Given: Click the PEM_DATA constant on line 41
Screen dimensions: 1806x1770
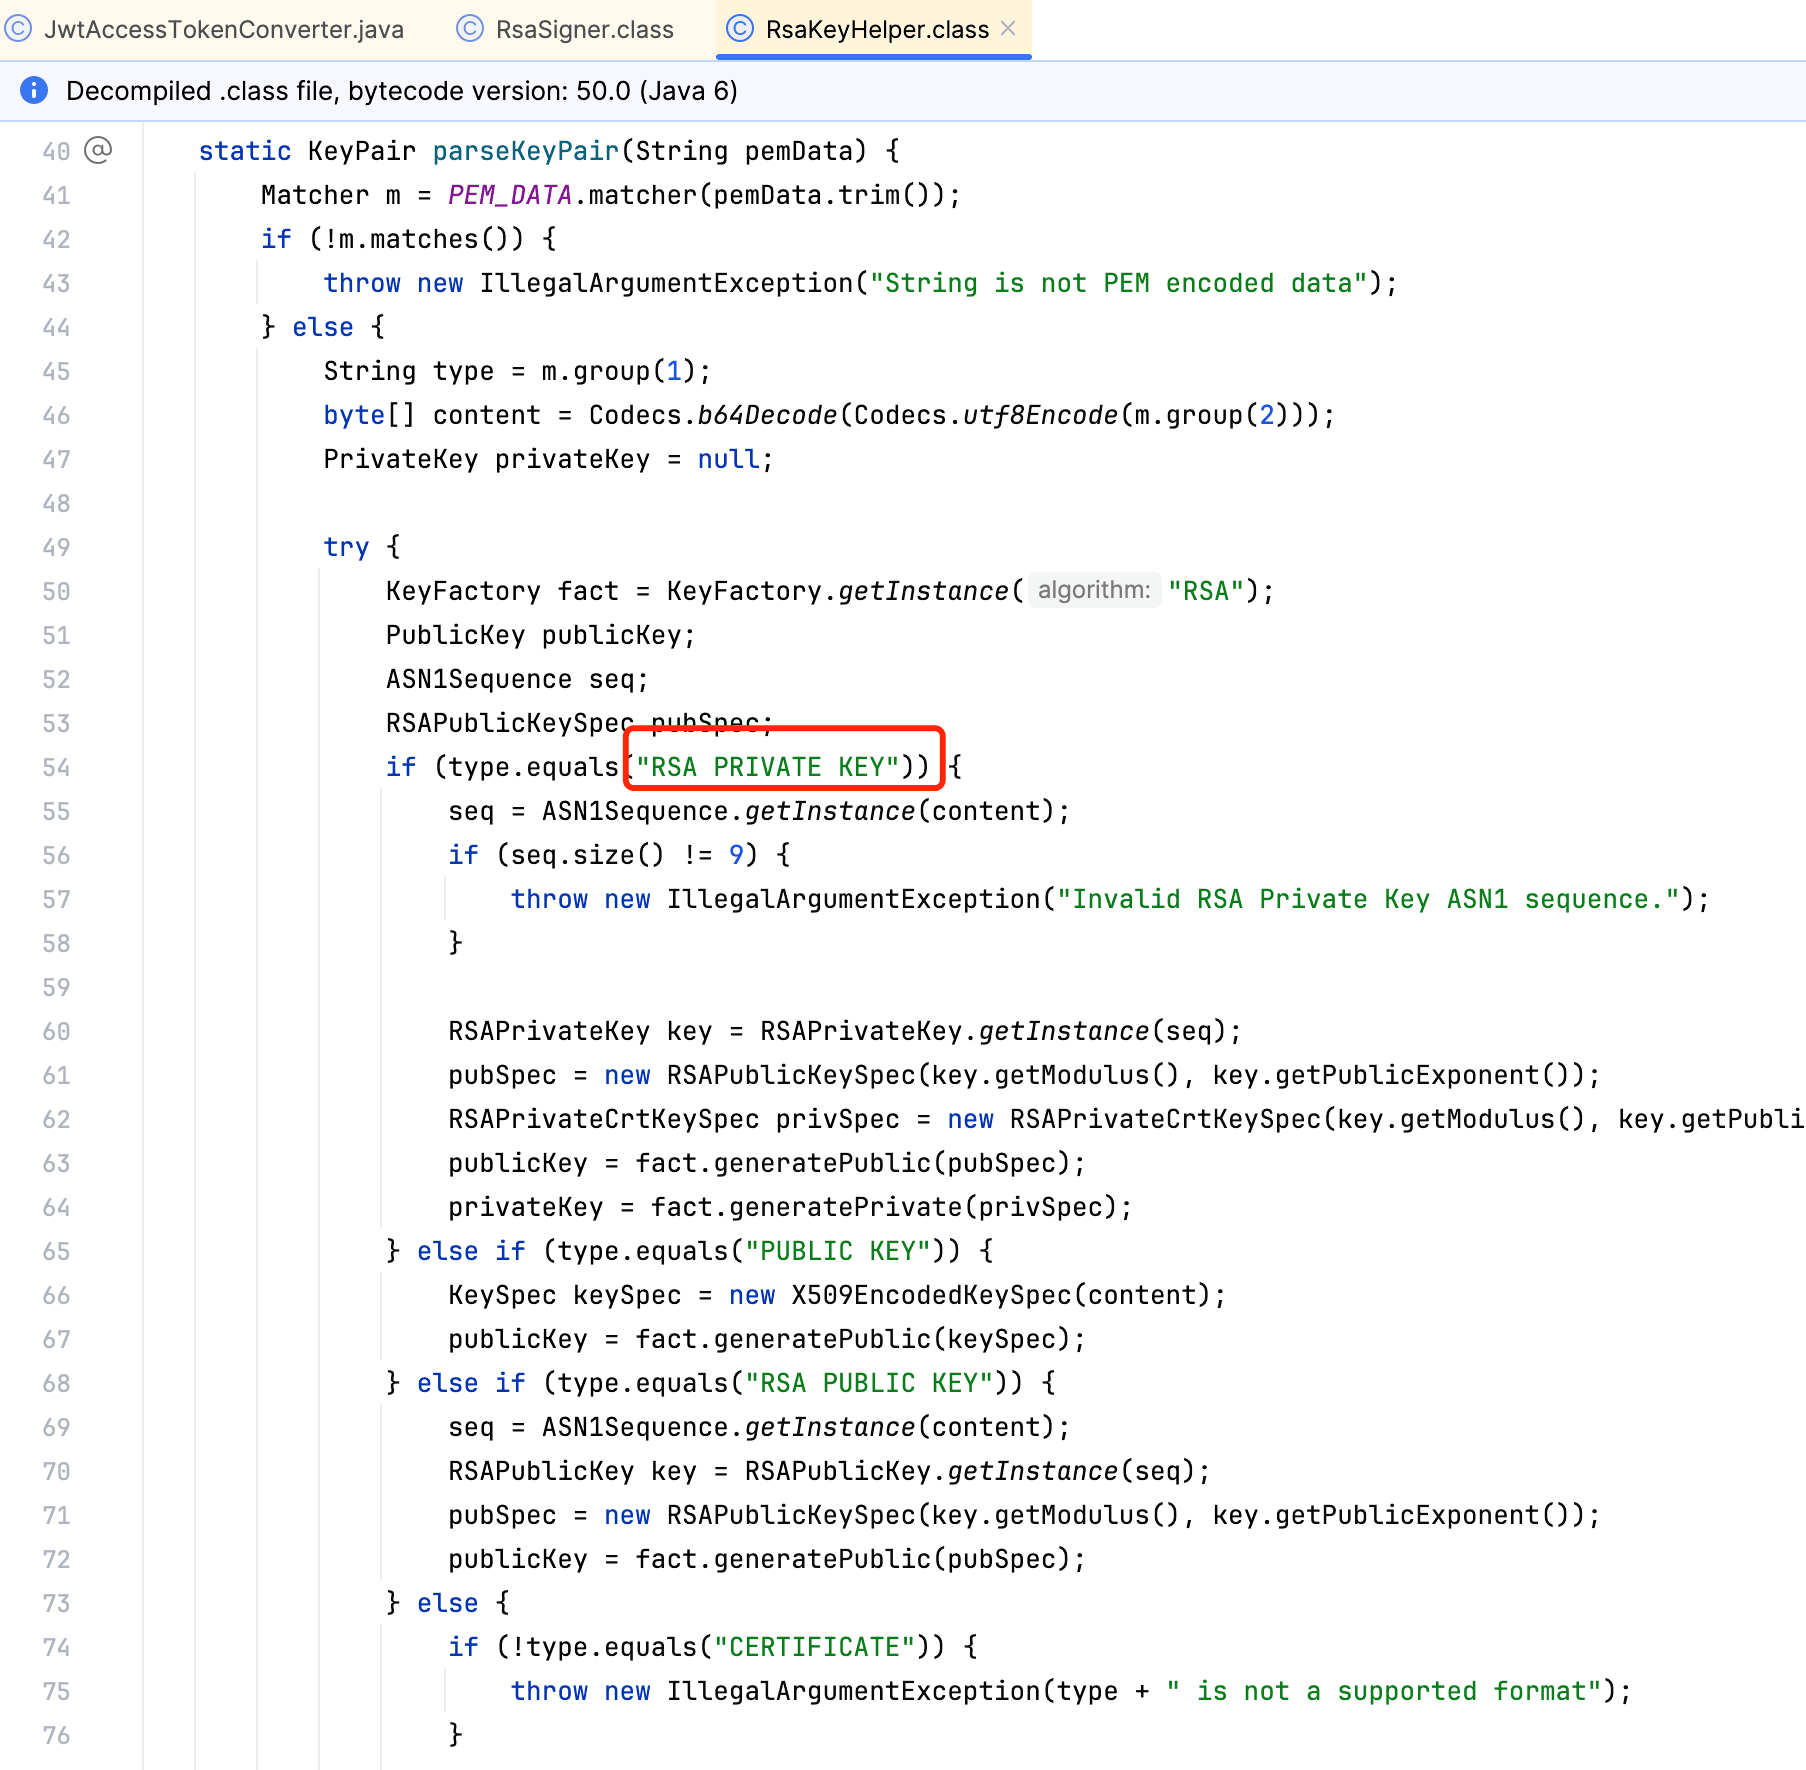Looking at the screenshot, I should (510, 195).
